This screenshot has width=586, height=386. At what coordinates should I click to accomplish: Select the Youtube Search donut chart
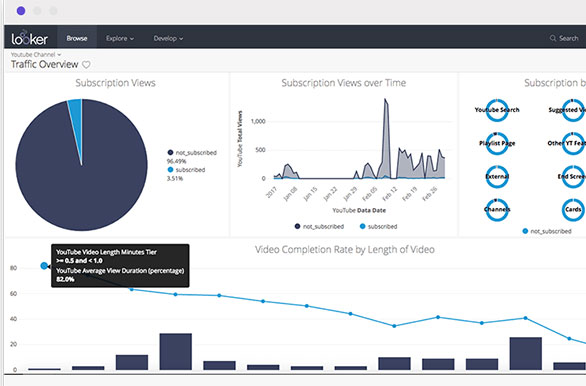click(497, 110)
